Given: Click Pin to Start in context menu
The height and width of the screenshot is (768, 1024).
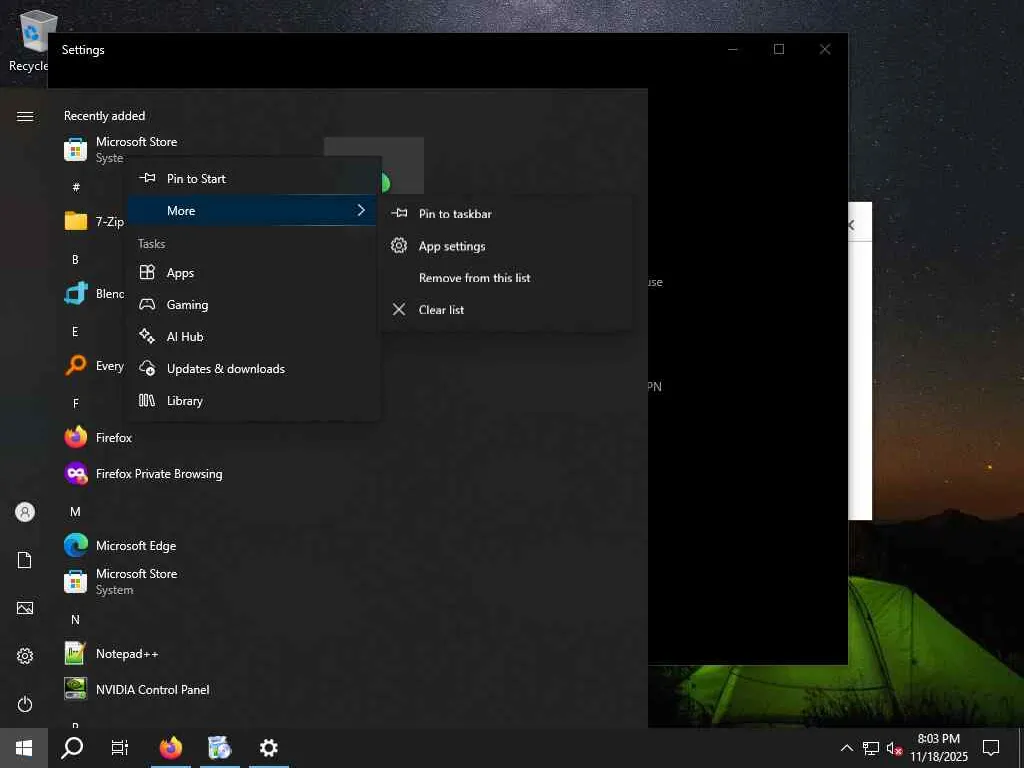Looking at the screenshot, I should [254, 178].
